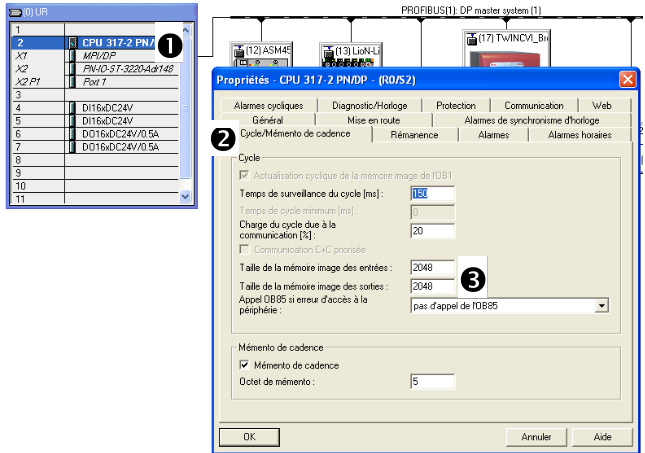Click the Annuler button

[x=536, y=437]
